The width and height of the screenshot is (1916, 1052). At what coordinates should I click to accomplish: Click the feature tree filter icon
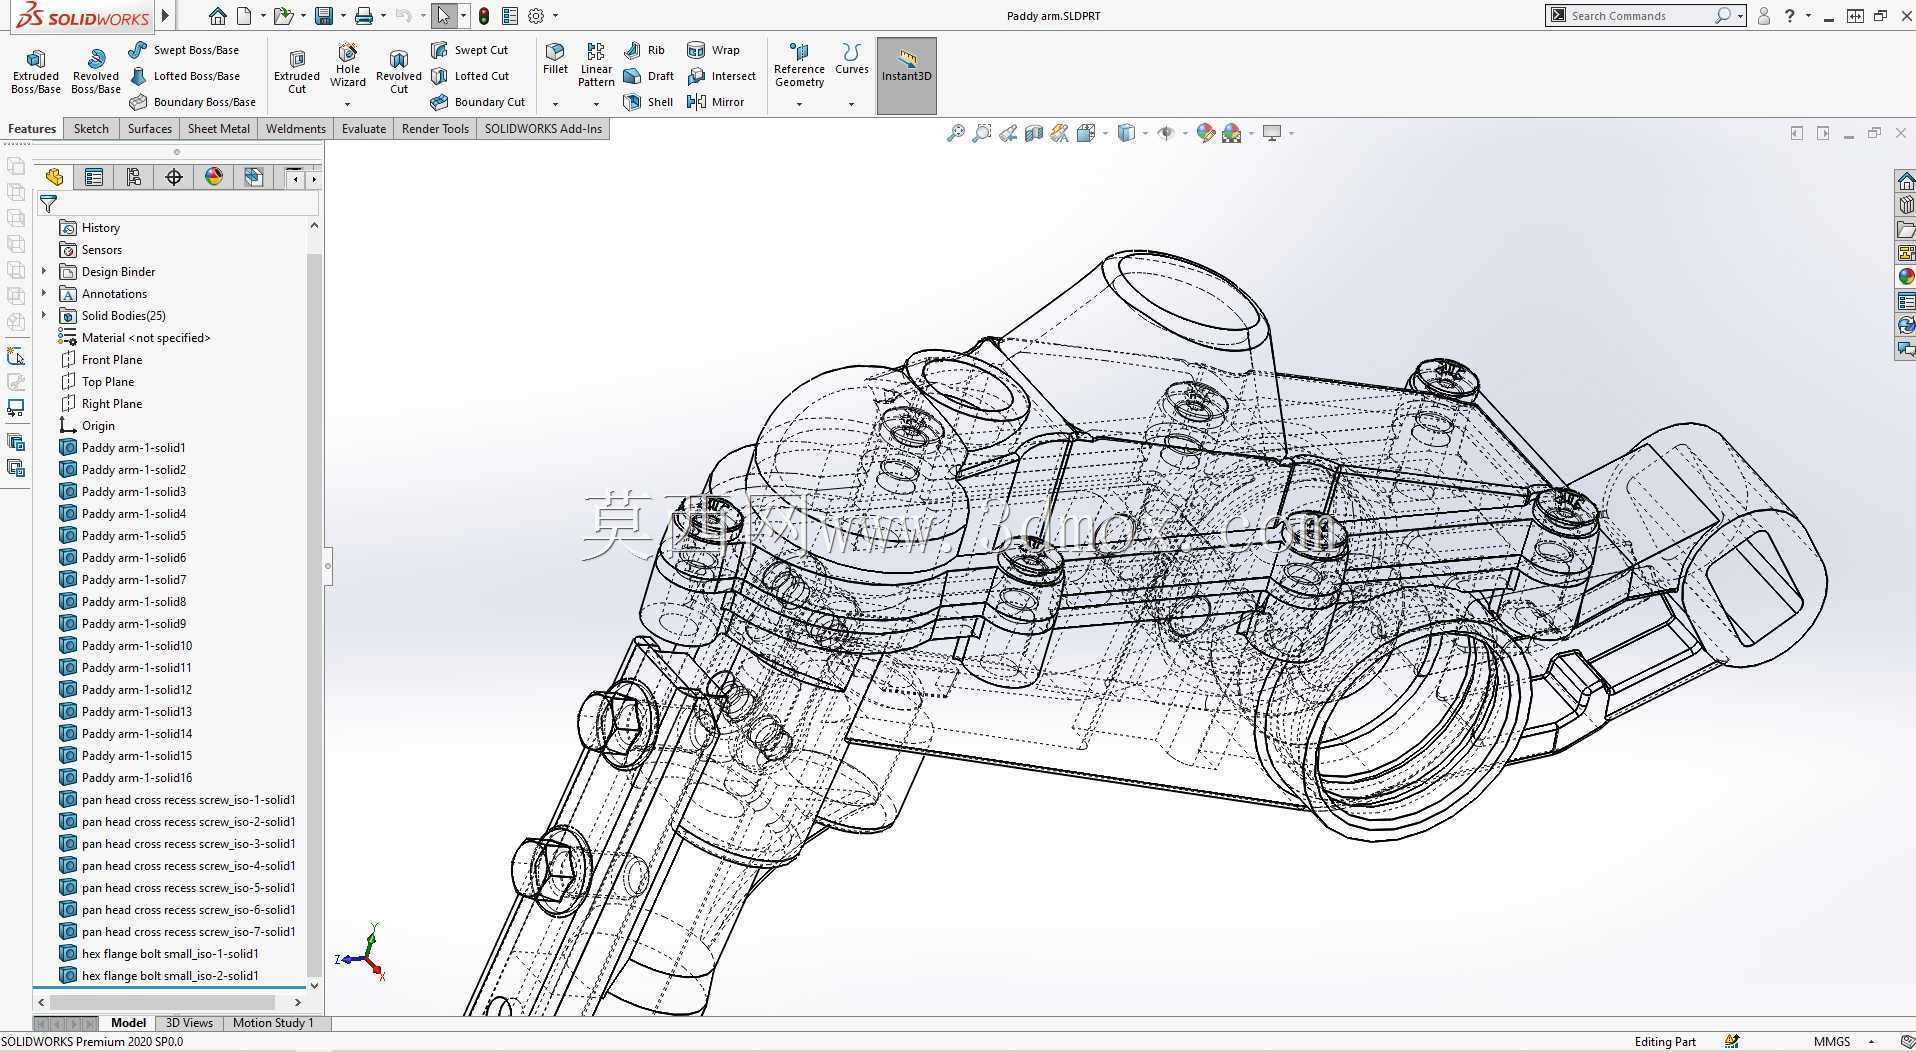pyautogui.click(x=48, y=203)
